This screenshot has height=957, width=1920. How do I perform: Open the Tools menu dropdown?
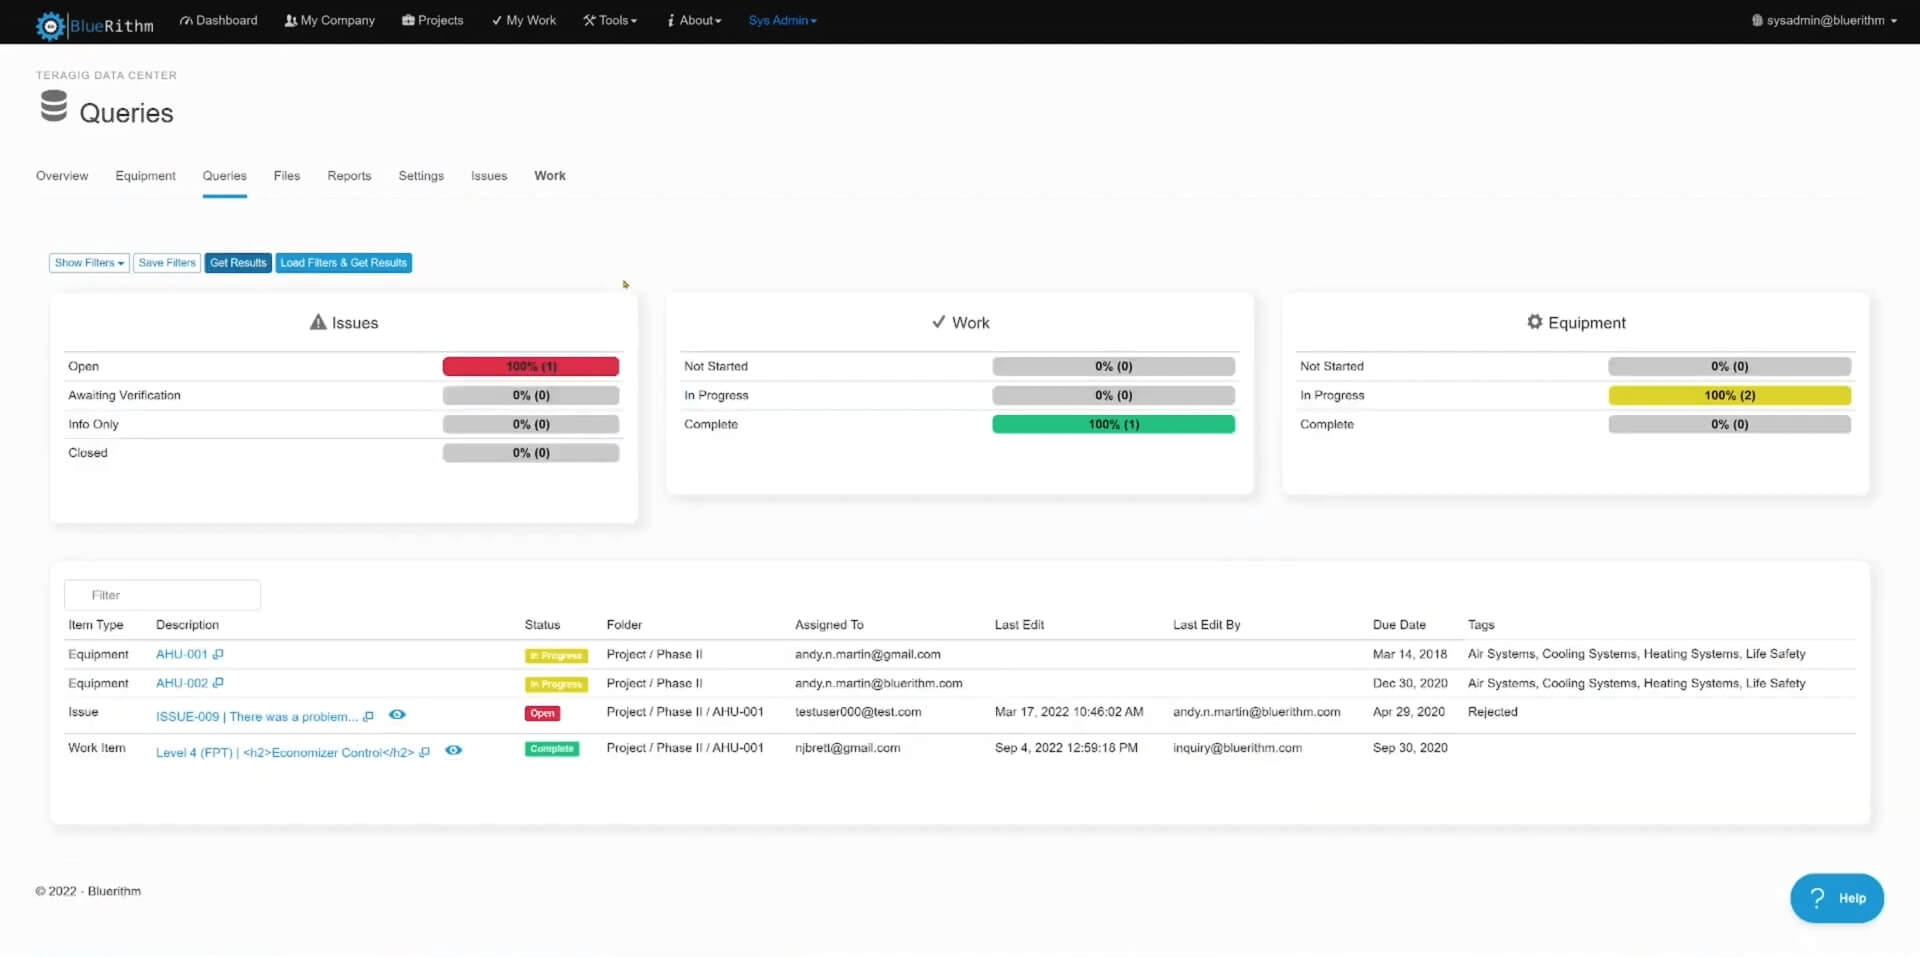click(610, 20)
